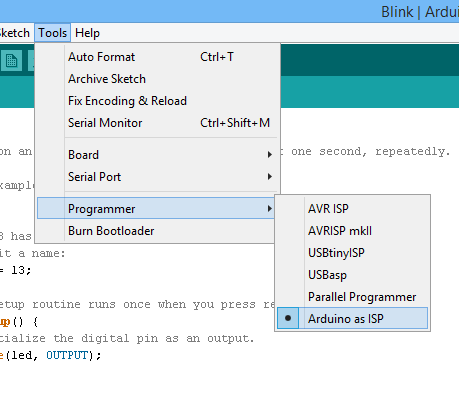This screenshot has width=459, height=397.
Task: Expand the Serial Port submenu
Action: 158,177
